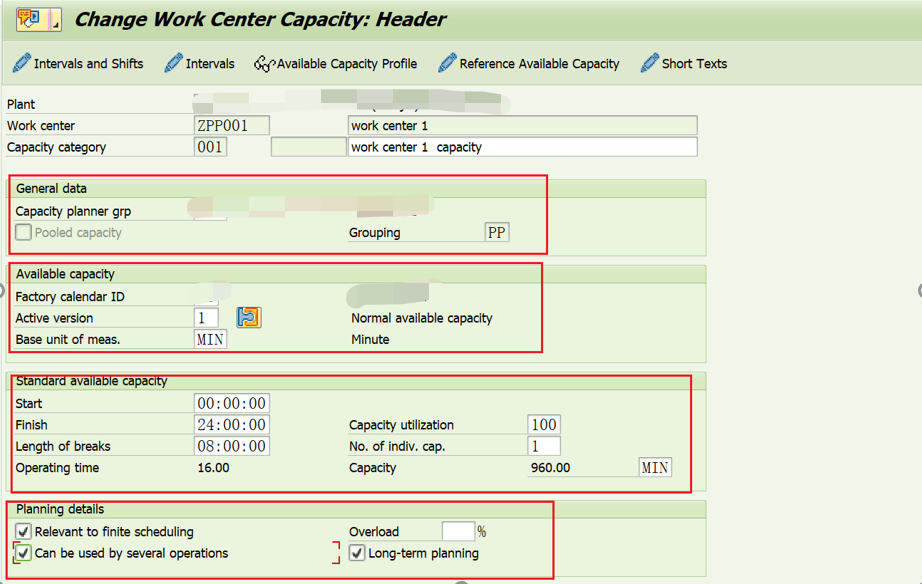922x584 pixels.
Task: Select the Planning details section header
Action: click(x=55, y=509)
